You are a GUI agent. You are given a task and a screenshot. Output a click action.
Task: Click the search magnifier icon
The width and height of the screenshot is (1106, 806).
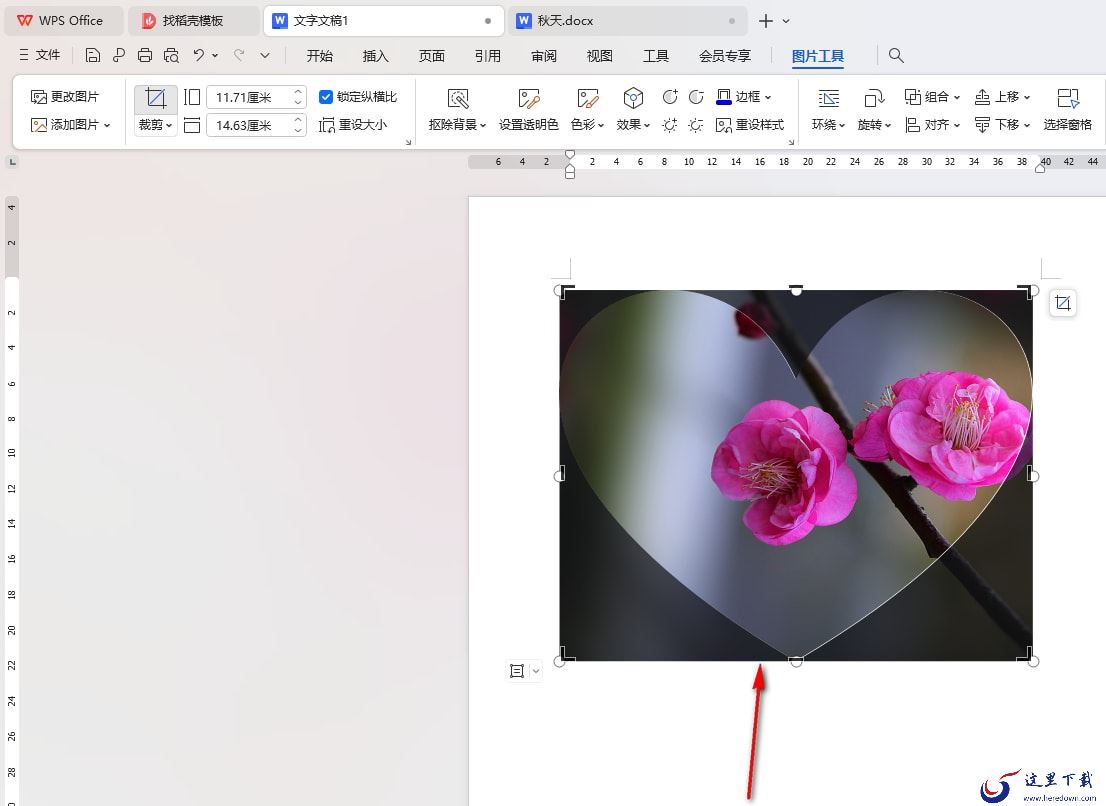(896, 55)
